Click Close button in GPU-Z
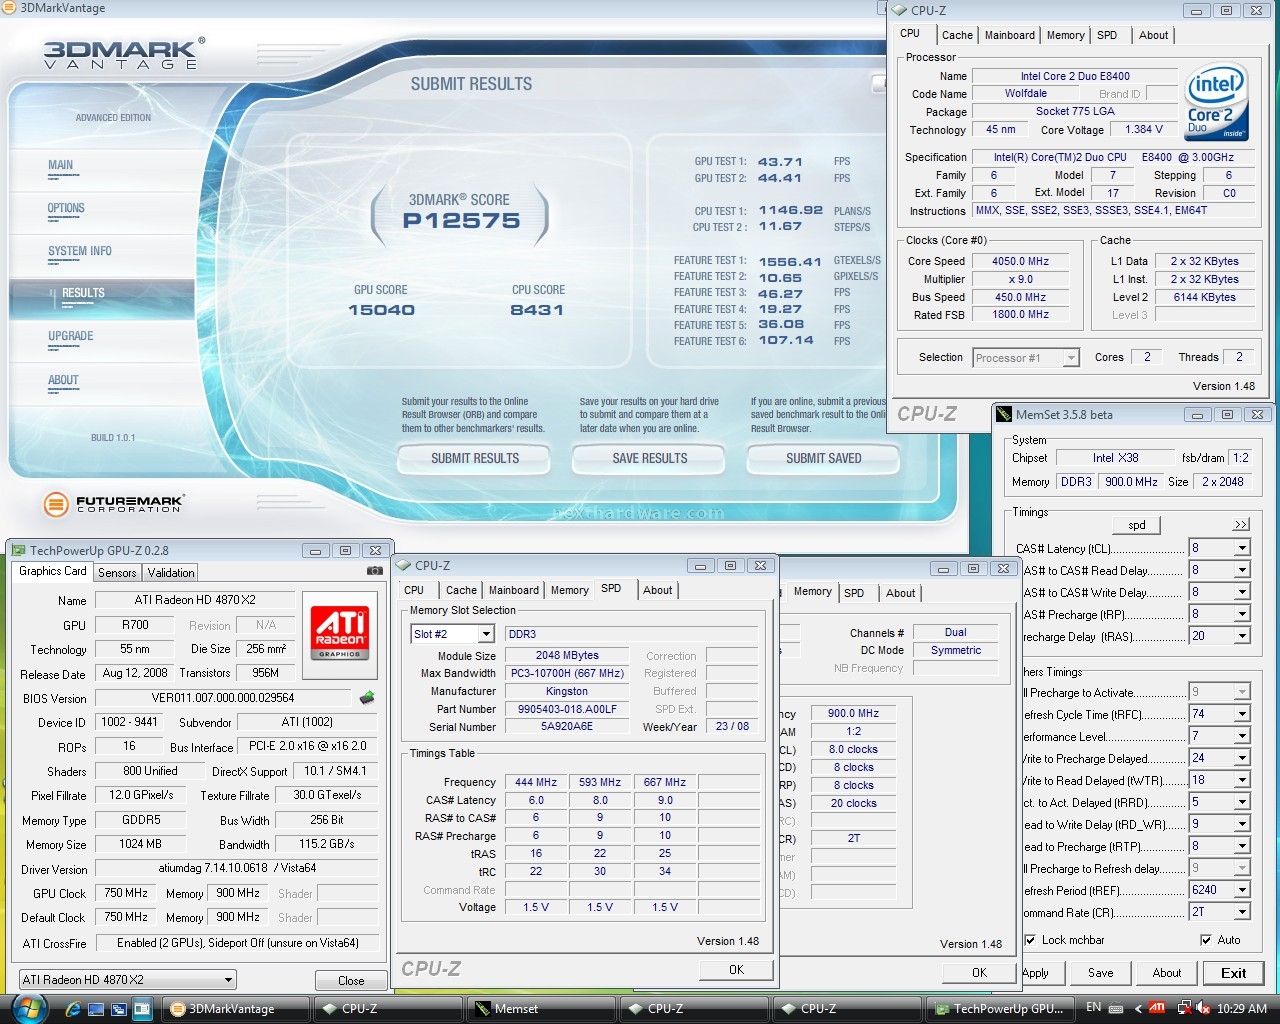Image resolution: width=1280 pixels, height=1024 pixels. click(351, 980)
